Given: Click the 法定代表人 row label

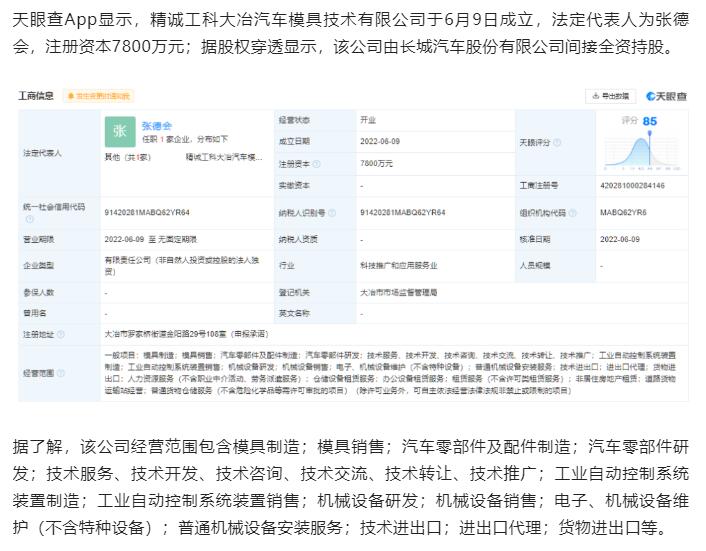Looking at the screenshot, I should (42, 153).
